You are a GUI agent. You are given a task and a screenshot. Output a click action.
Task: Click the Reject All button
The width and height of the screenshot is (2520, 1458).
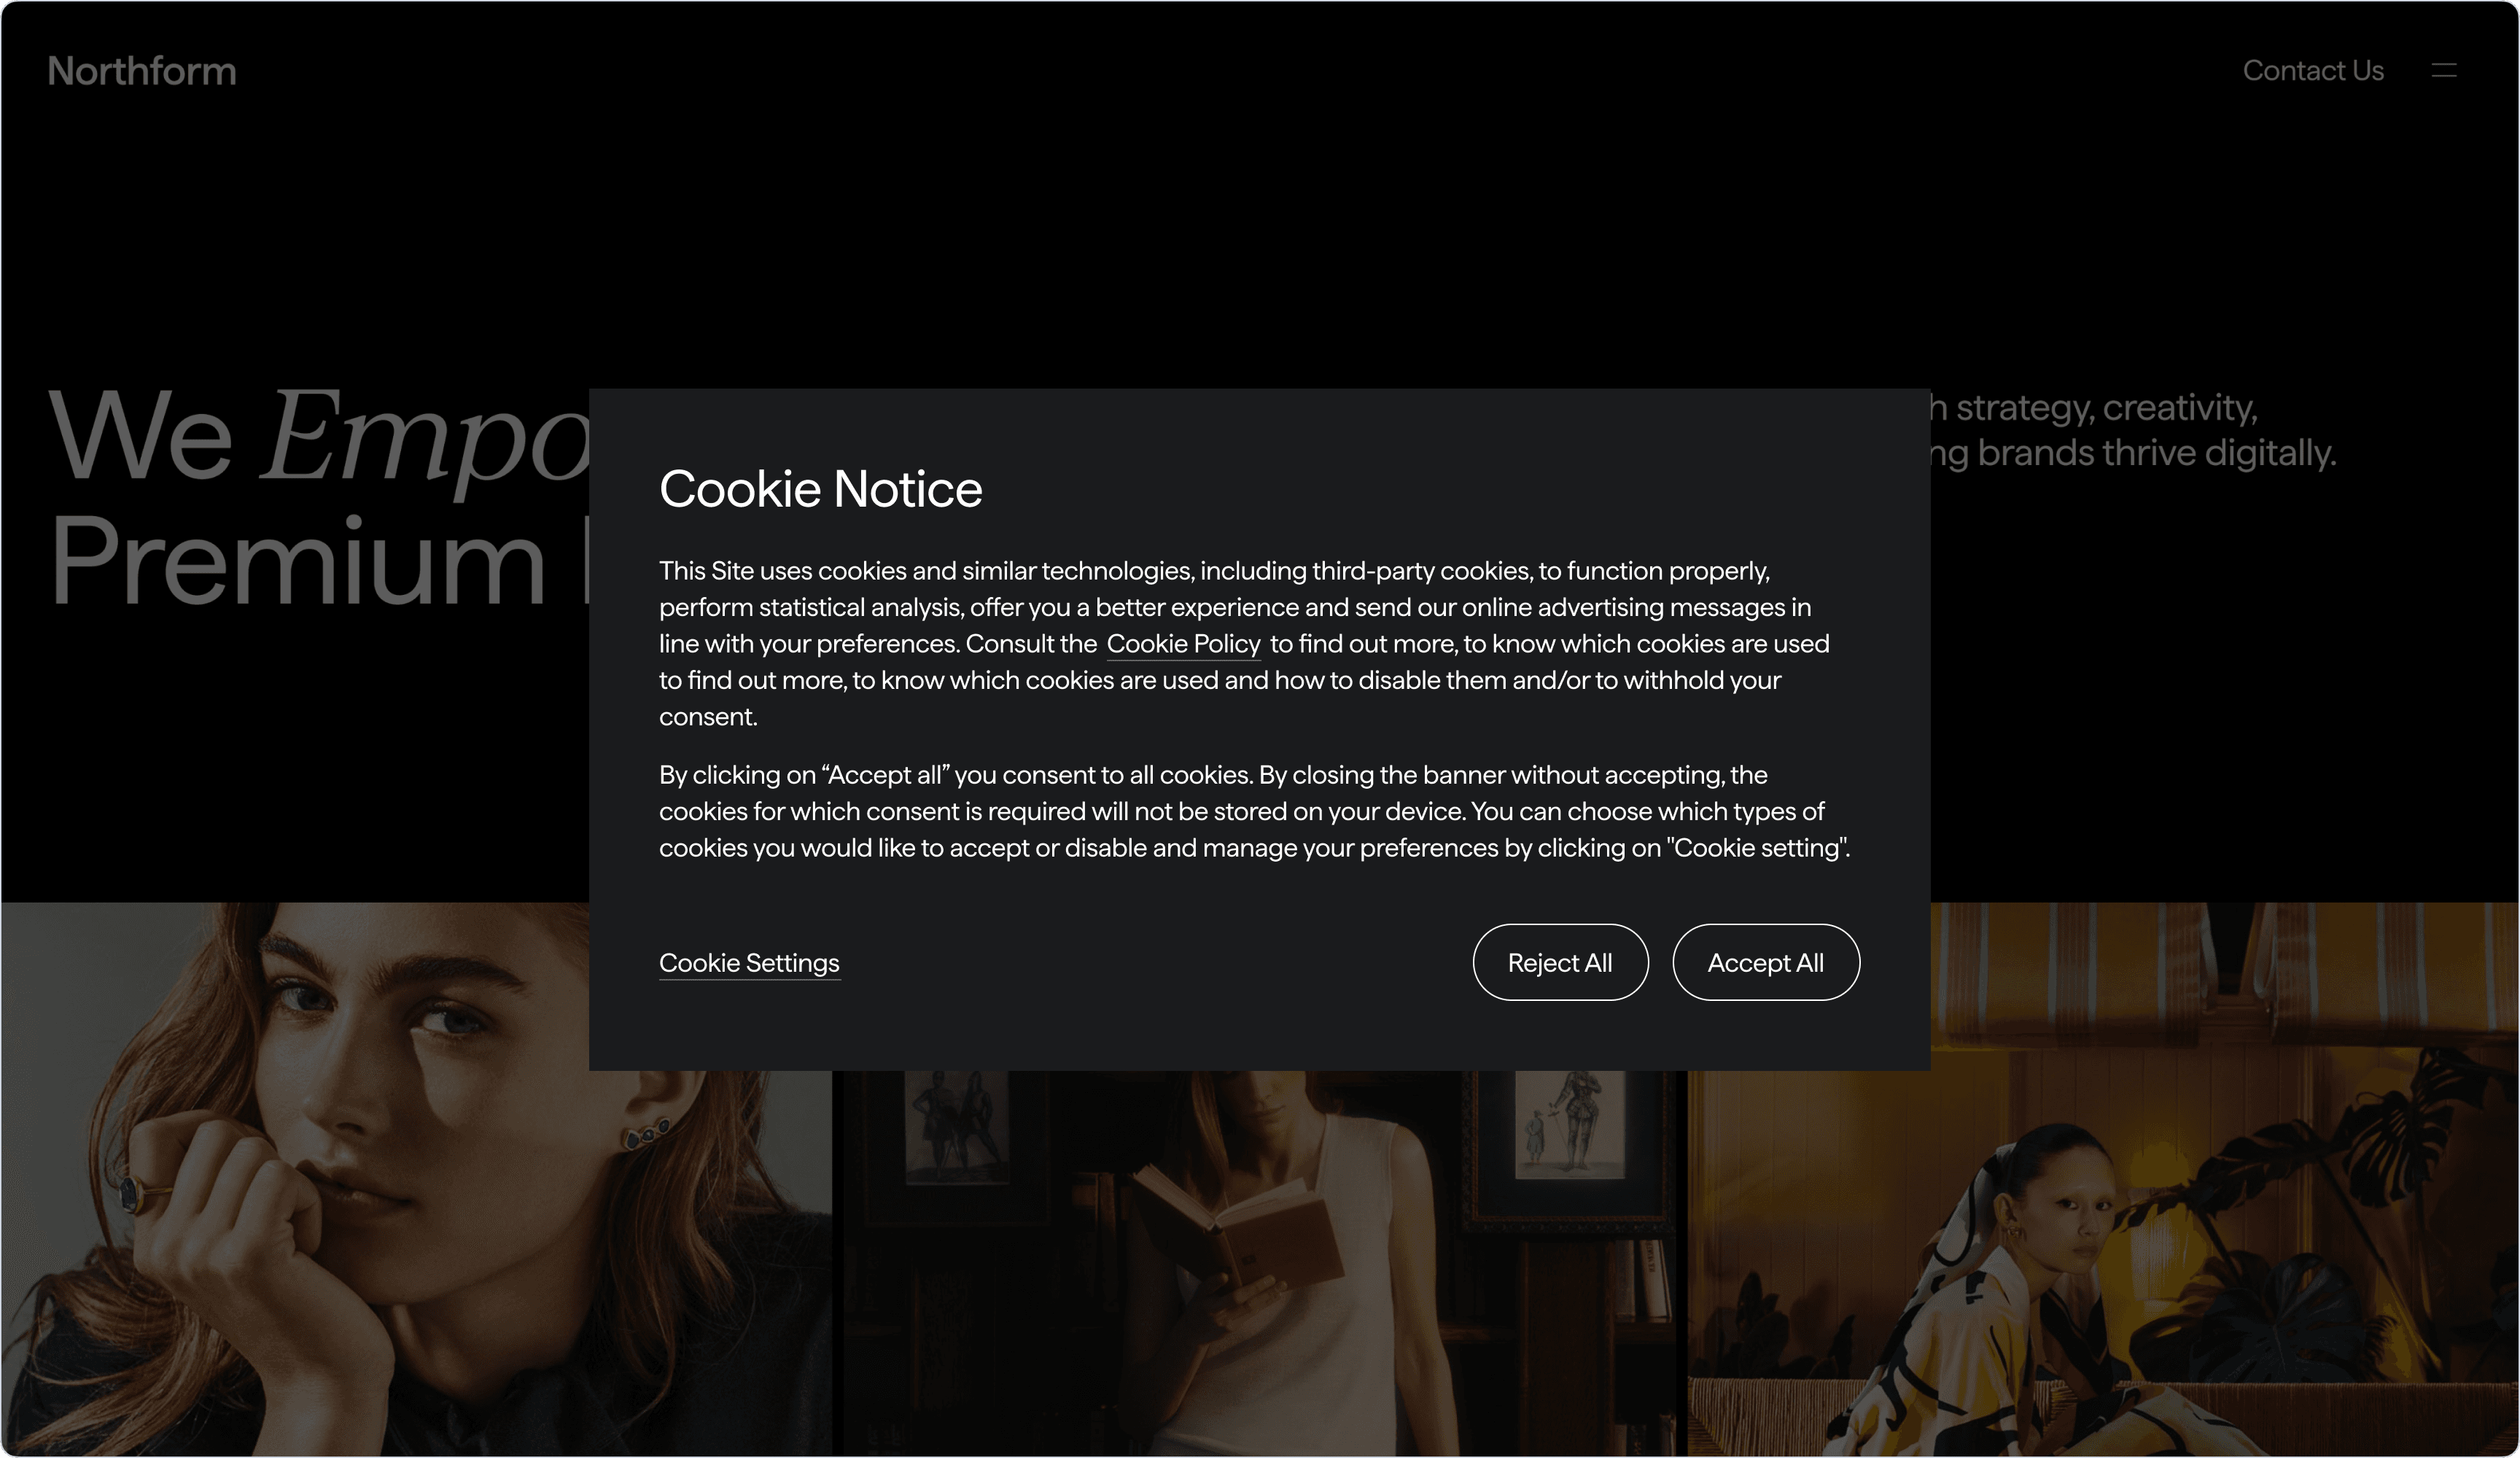click(1560, 962)
